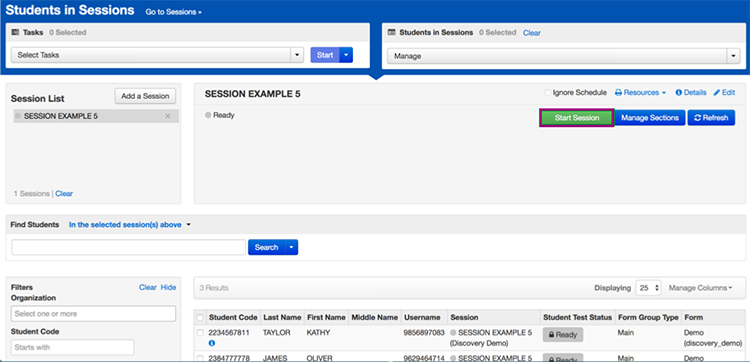This screenshot has width=750, height=362.
Task: Click the Find Students search field
Action: point(129,247)
